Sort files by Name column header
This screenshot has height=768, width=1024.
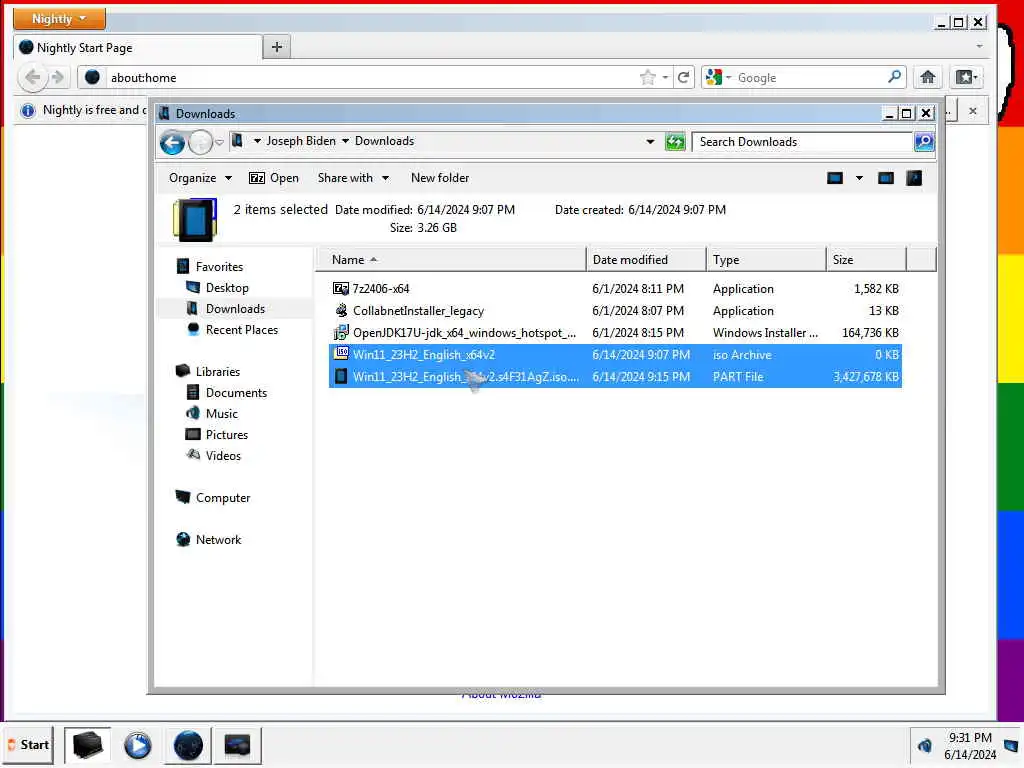451,260
